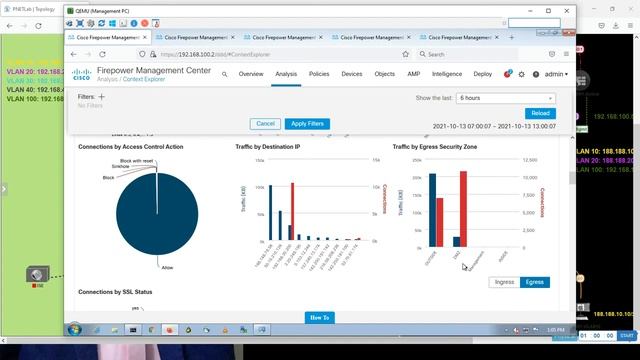Open the Devices menu
Viewport: 640px width, 360px height.
click(x=352, y=74)
